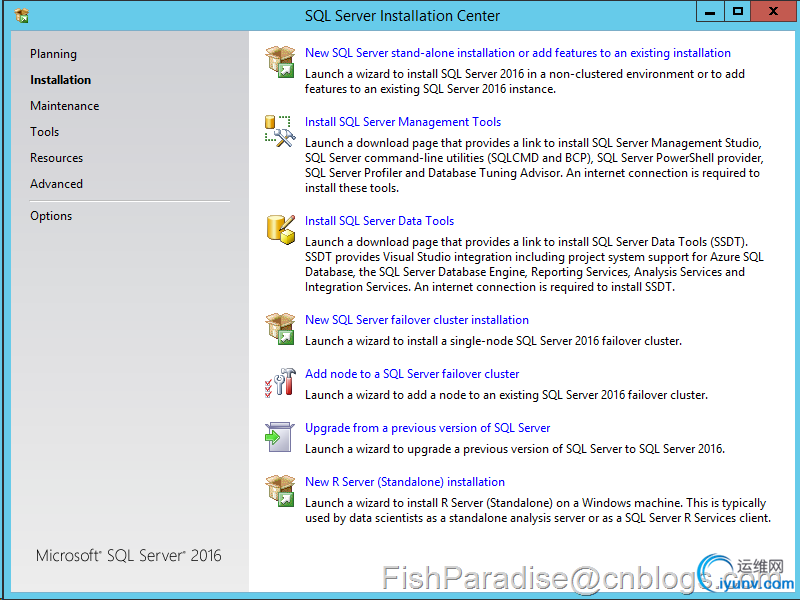Click the Upgrade green arrow icon
This screenshot has width=800, height=600.
pyautogui.click(x=280, y=437)
